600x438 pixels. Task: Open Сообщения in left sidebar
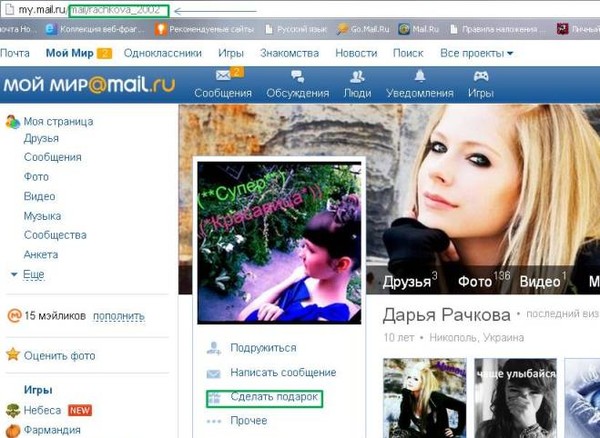(52, 157)
